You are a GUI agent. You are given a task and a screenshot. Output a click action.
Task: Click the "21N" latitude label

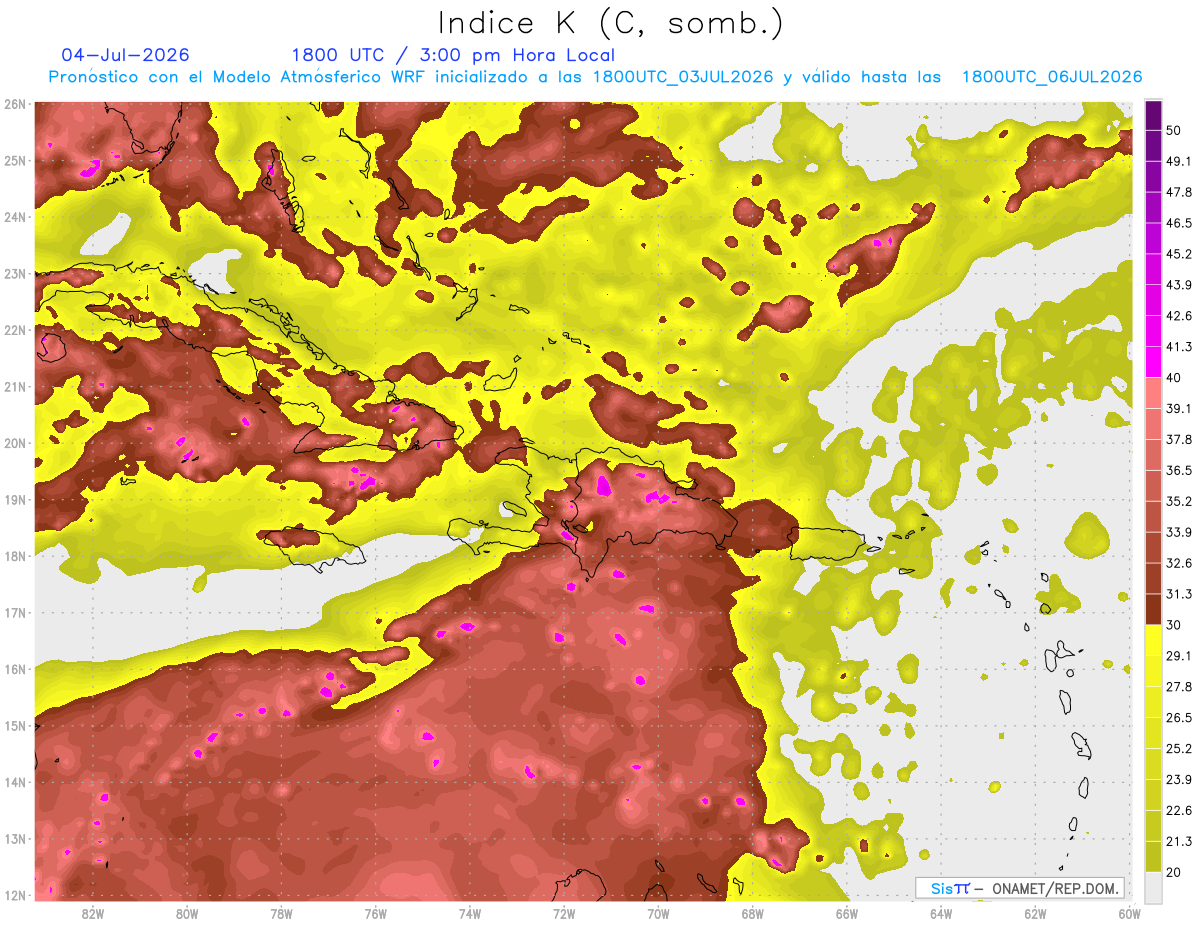(14, 386)
